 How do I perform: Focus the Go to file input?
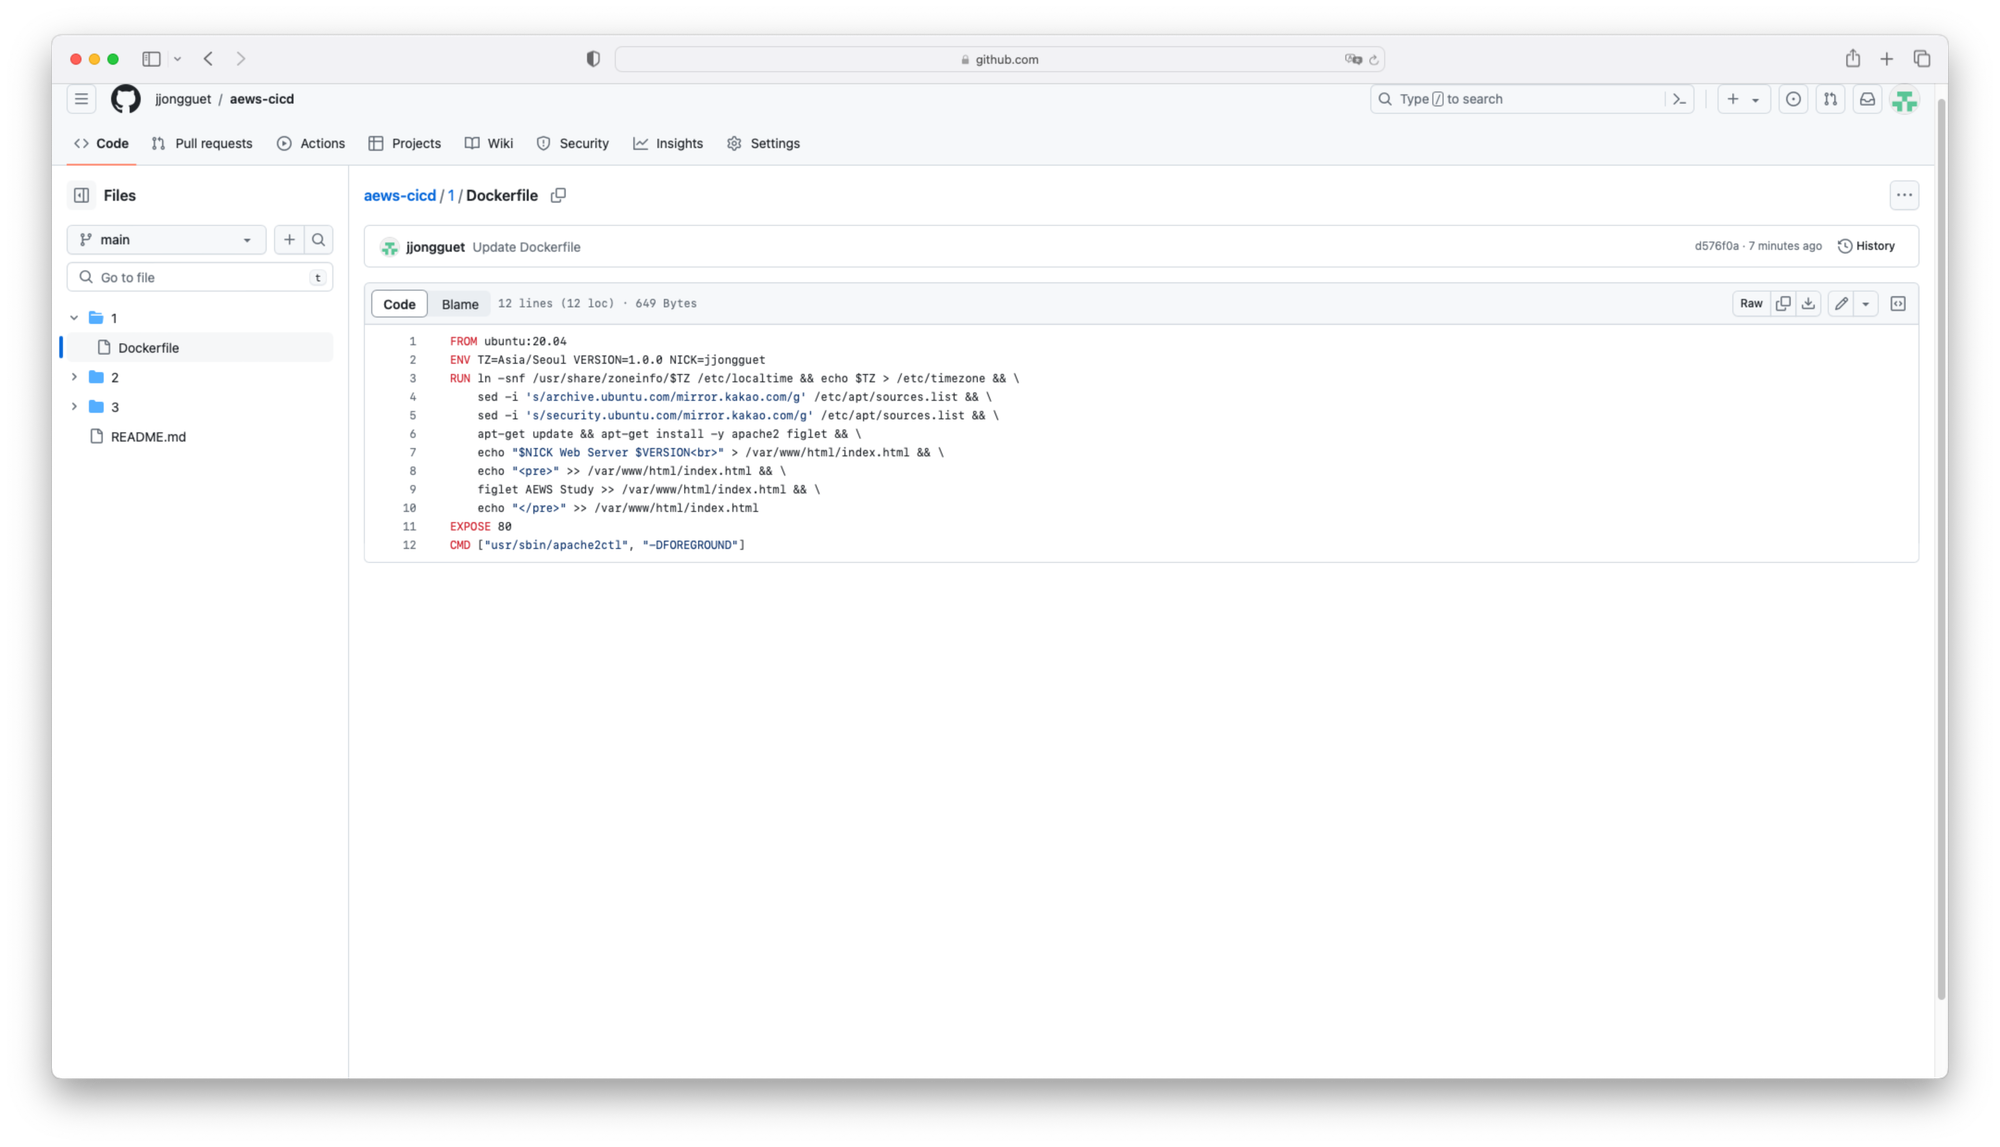200,277
